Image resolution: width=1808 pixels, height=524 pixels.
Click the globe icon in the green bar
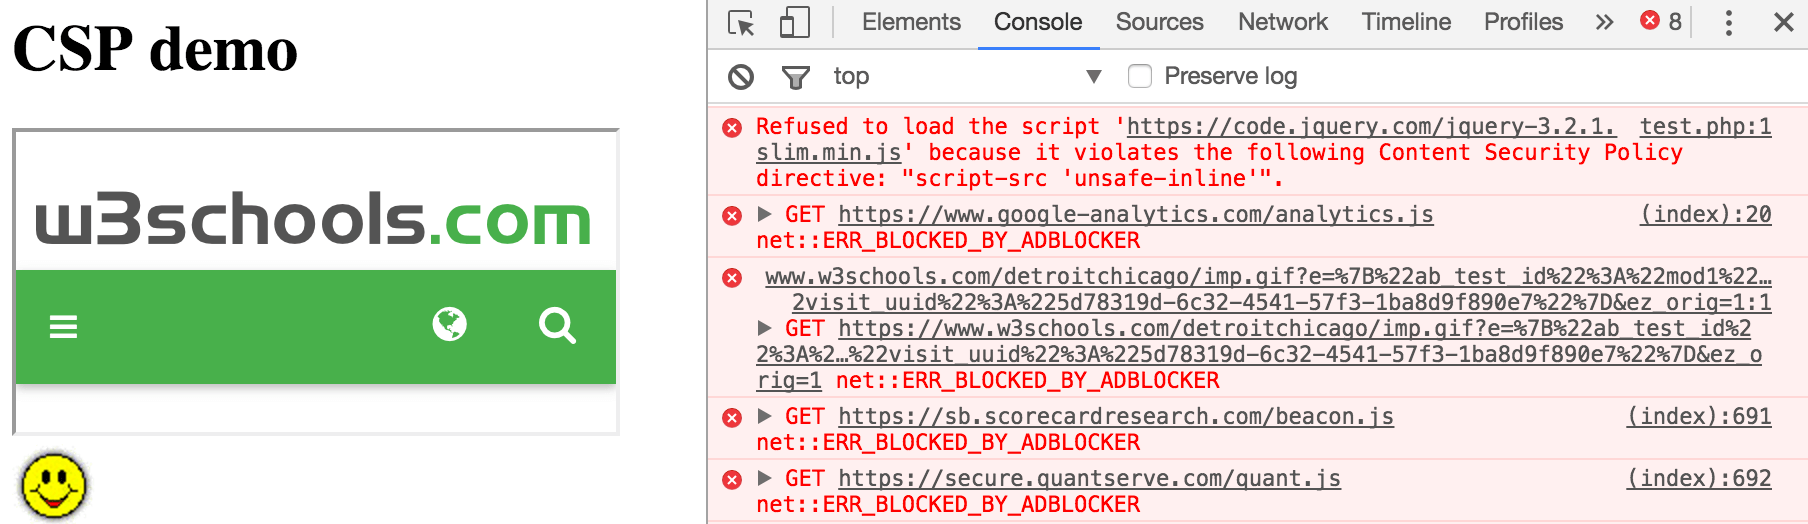(449, 324)
